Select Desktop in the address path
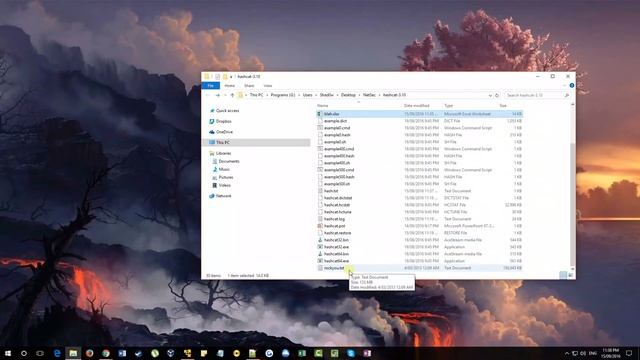This screenshot has height=360, width=640. point(348,95)
